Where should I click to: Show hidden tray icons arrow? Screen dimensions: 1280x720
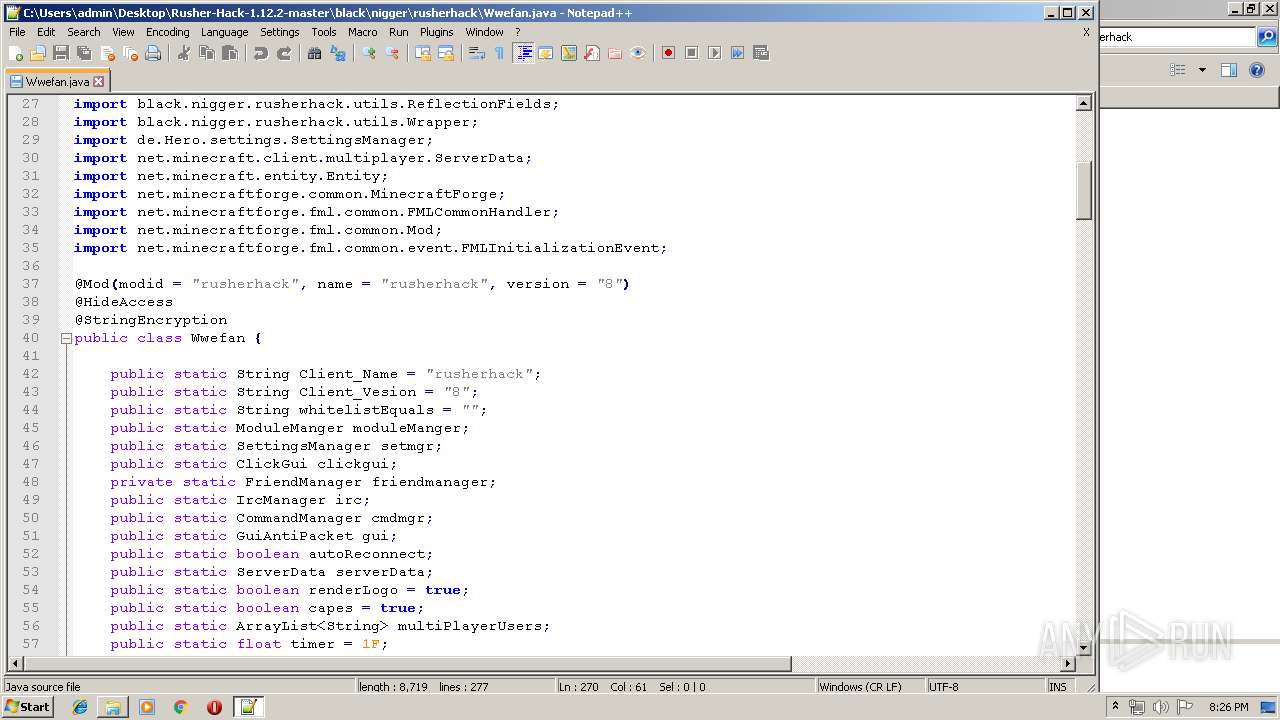point(1115,707)
